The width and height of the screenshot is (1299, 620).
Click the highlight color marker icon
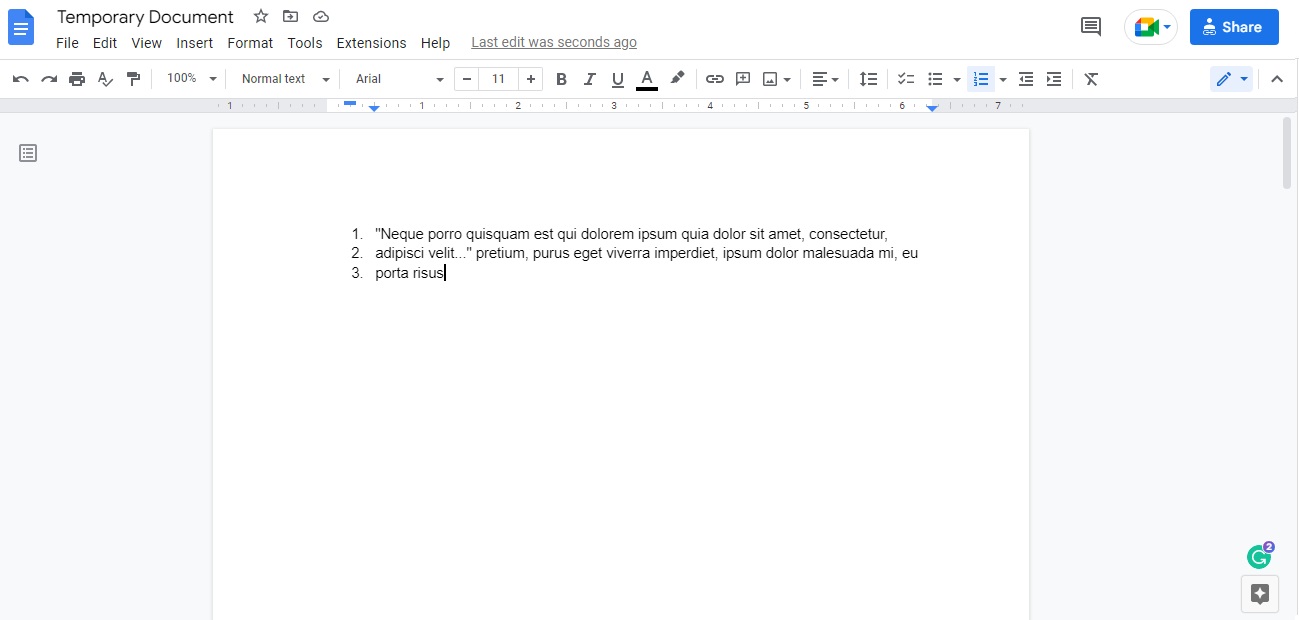tap(677, 79)
